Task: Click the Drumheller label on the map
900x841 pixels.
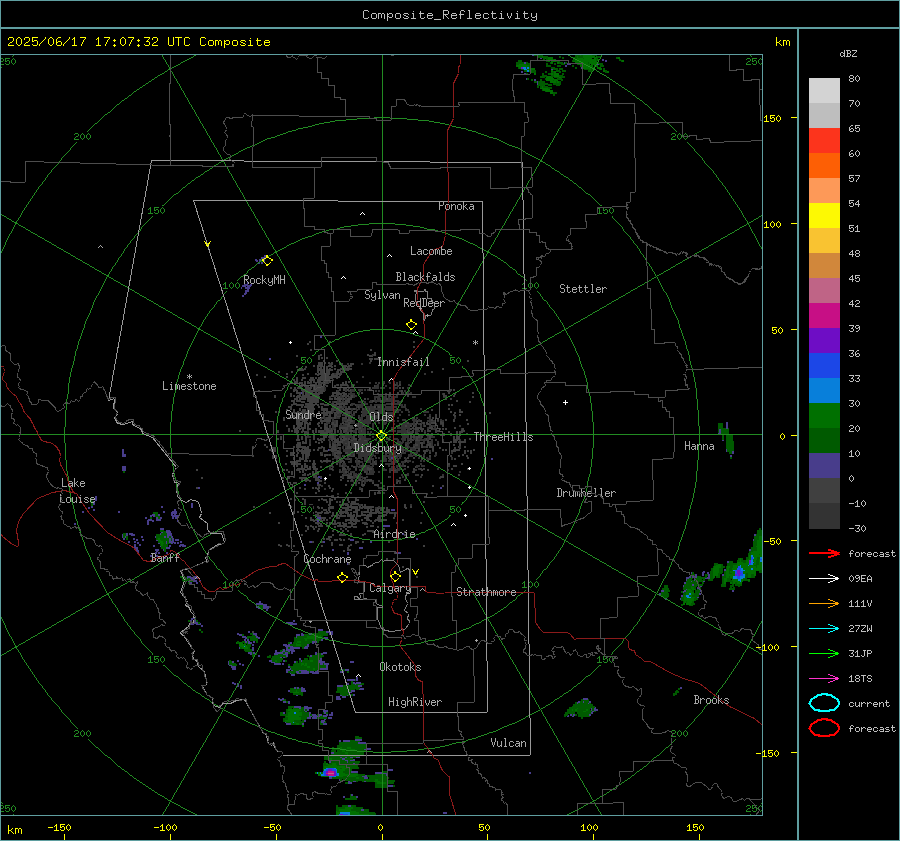Action: pyautogui.click(x=586, y=493)
